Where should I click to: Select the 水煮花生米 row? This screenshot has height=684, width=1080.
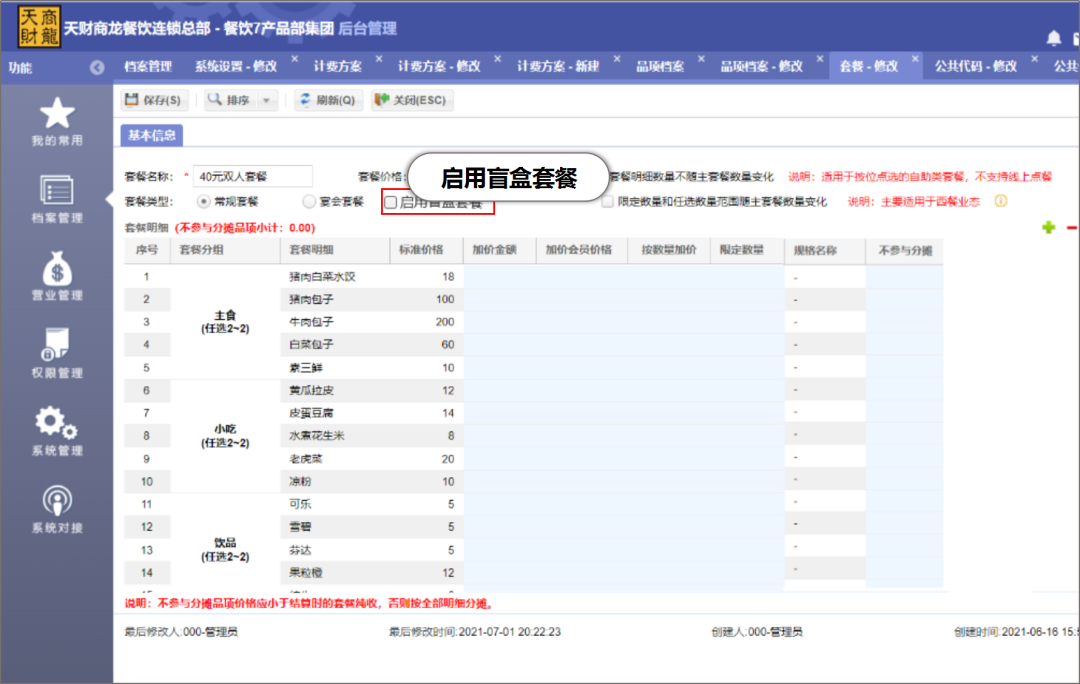tap(533, 436)
